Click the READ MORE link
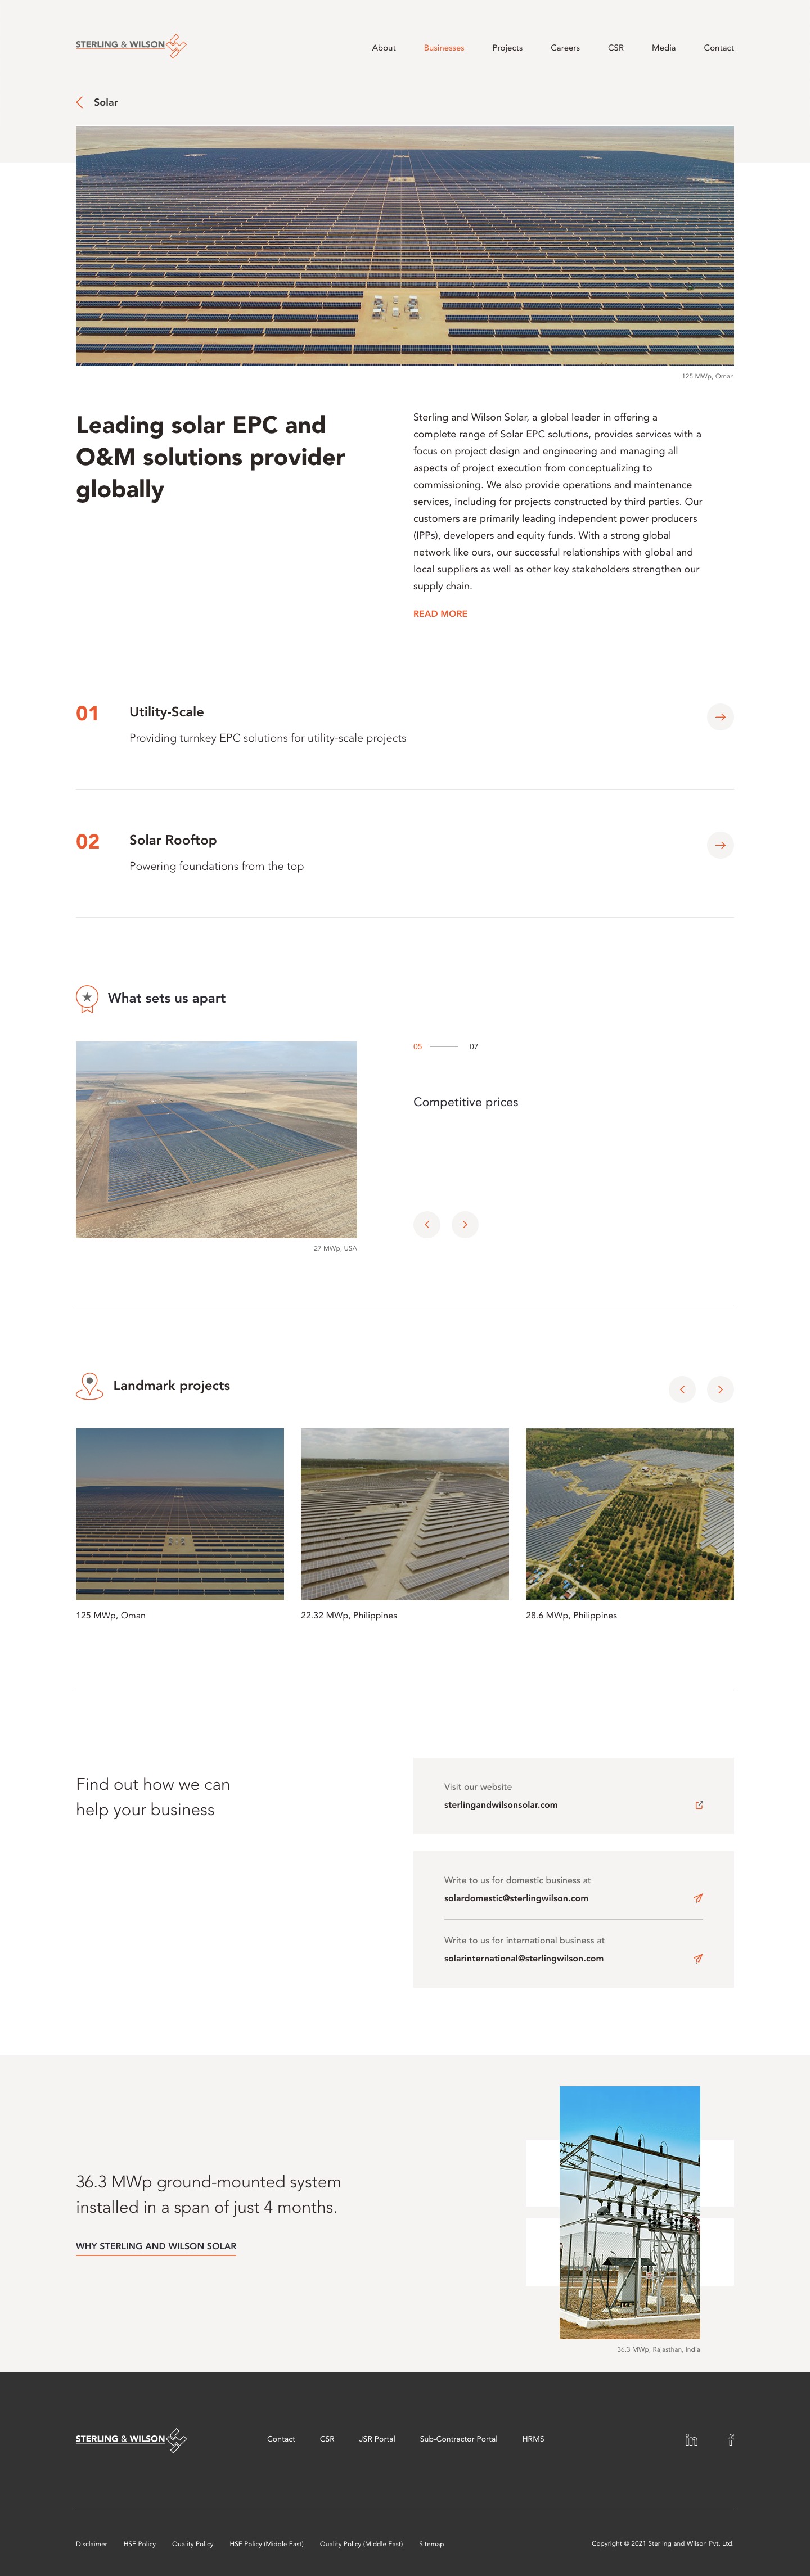Screen dimensions: 810x2576 [440, 614]
